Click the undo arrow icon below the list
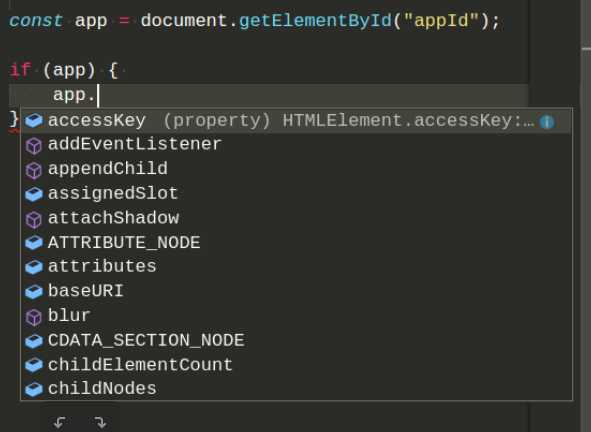The image size is (591, 432). tap(60, 422)
